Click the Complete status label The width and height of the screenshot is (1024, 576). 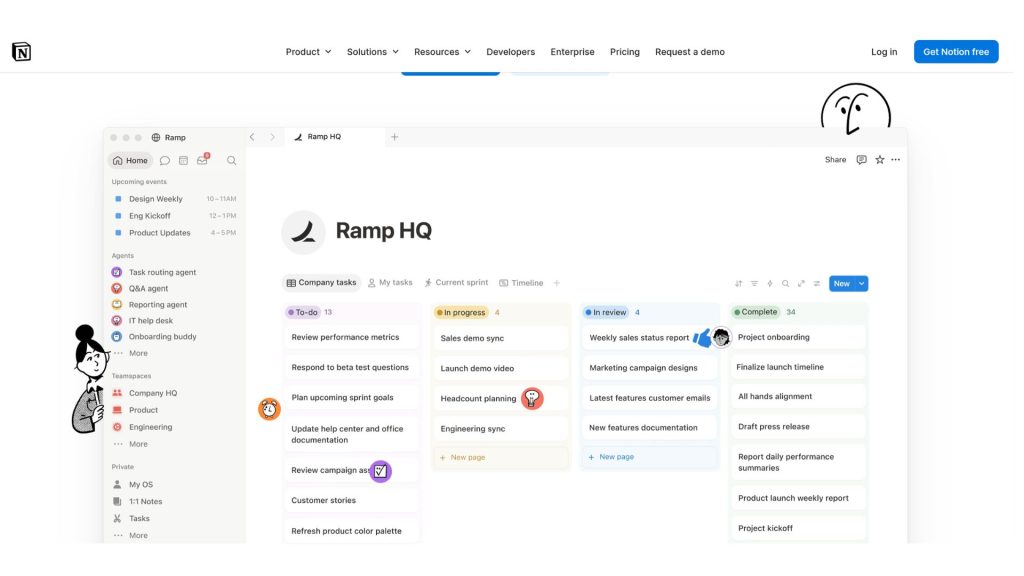755,312
